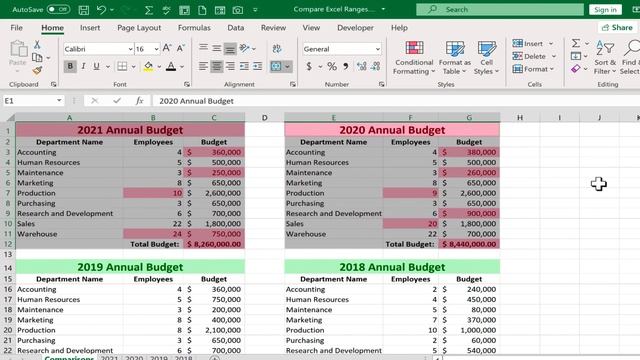Toggle the AutoSave switch
This screenshot has height=360, width=640.
58,9
